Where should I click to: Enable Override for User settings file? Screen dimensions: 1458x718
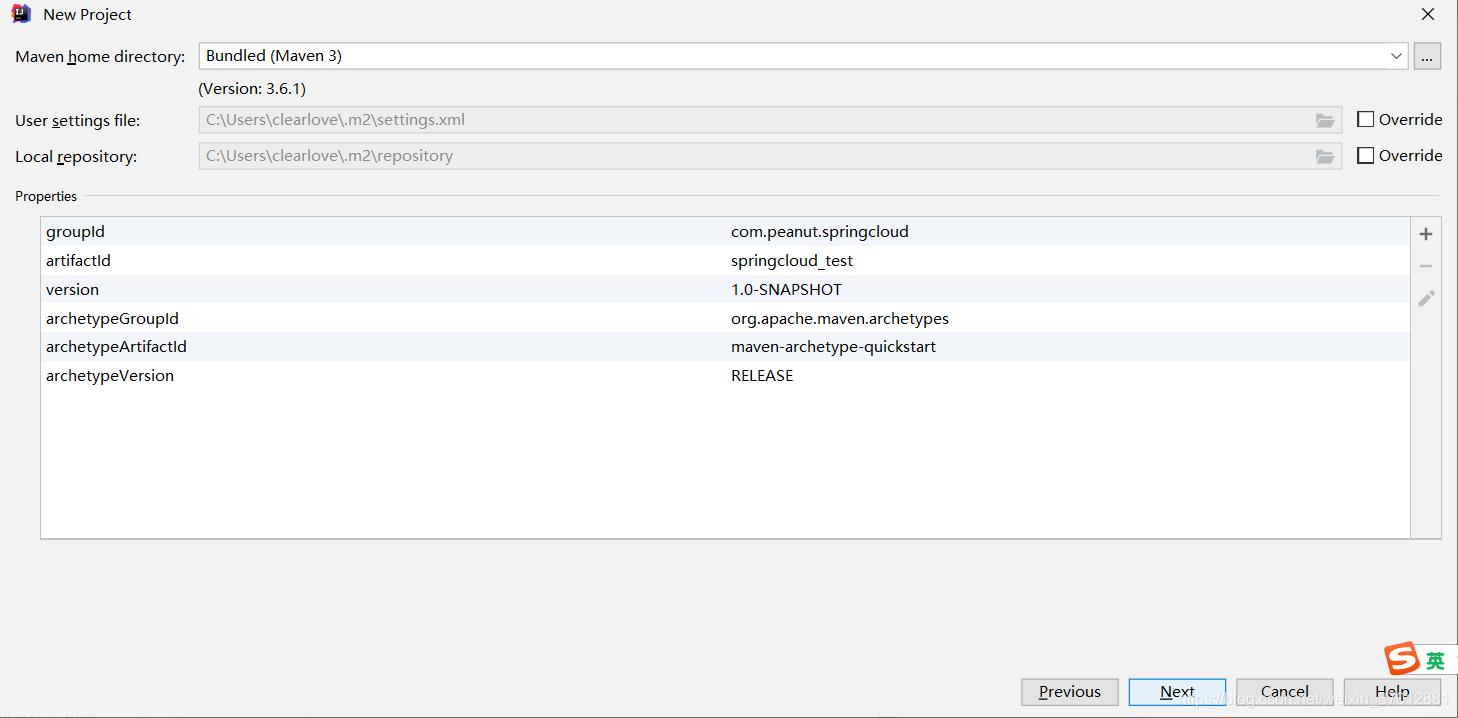point(1365,119)
